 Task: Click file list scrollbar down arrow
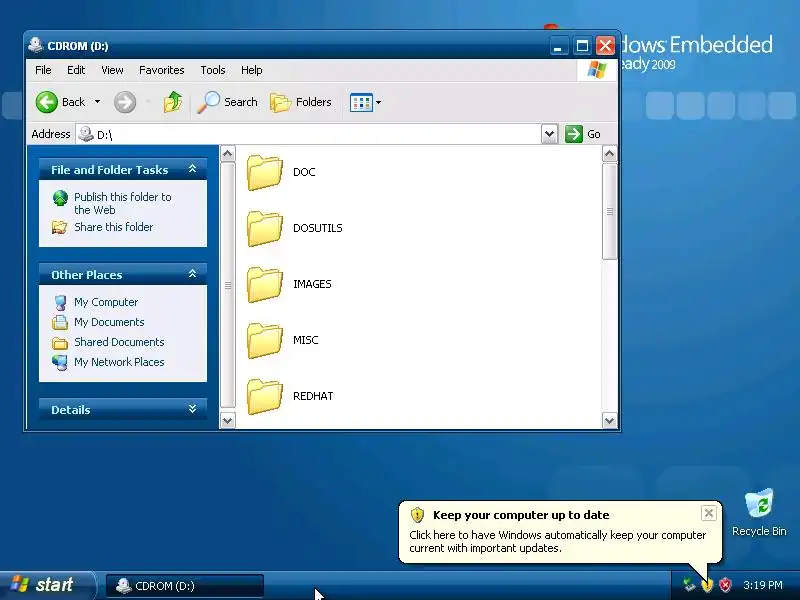pos(610,421)
